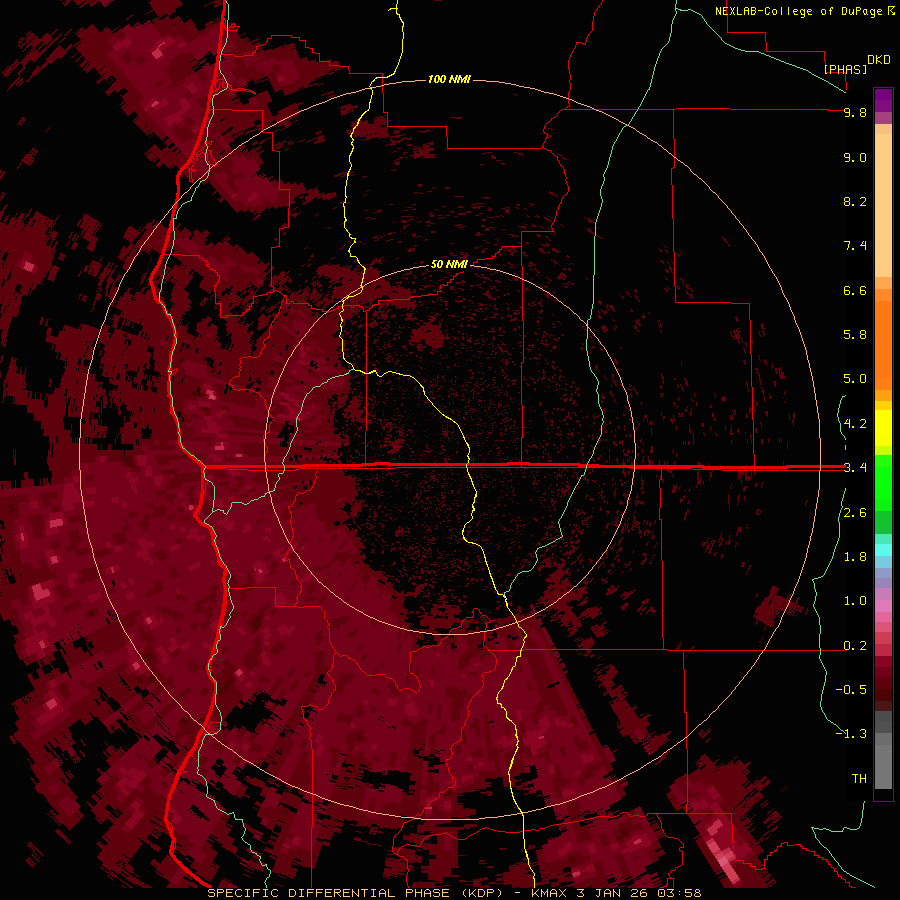Click the 6.6 value on color scale
This screenshot has width=900, height=900.
point(855,290)
